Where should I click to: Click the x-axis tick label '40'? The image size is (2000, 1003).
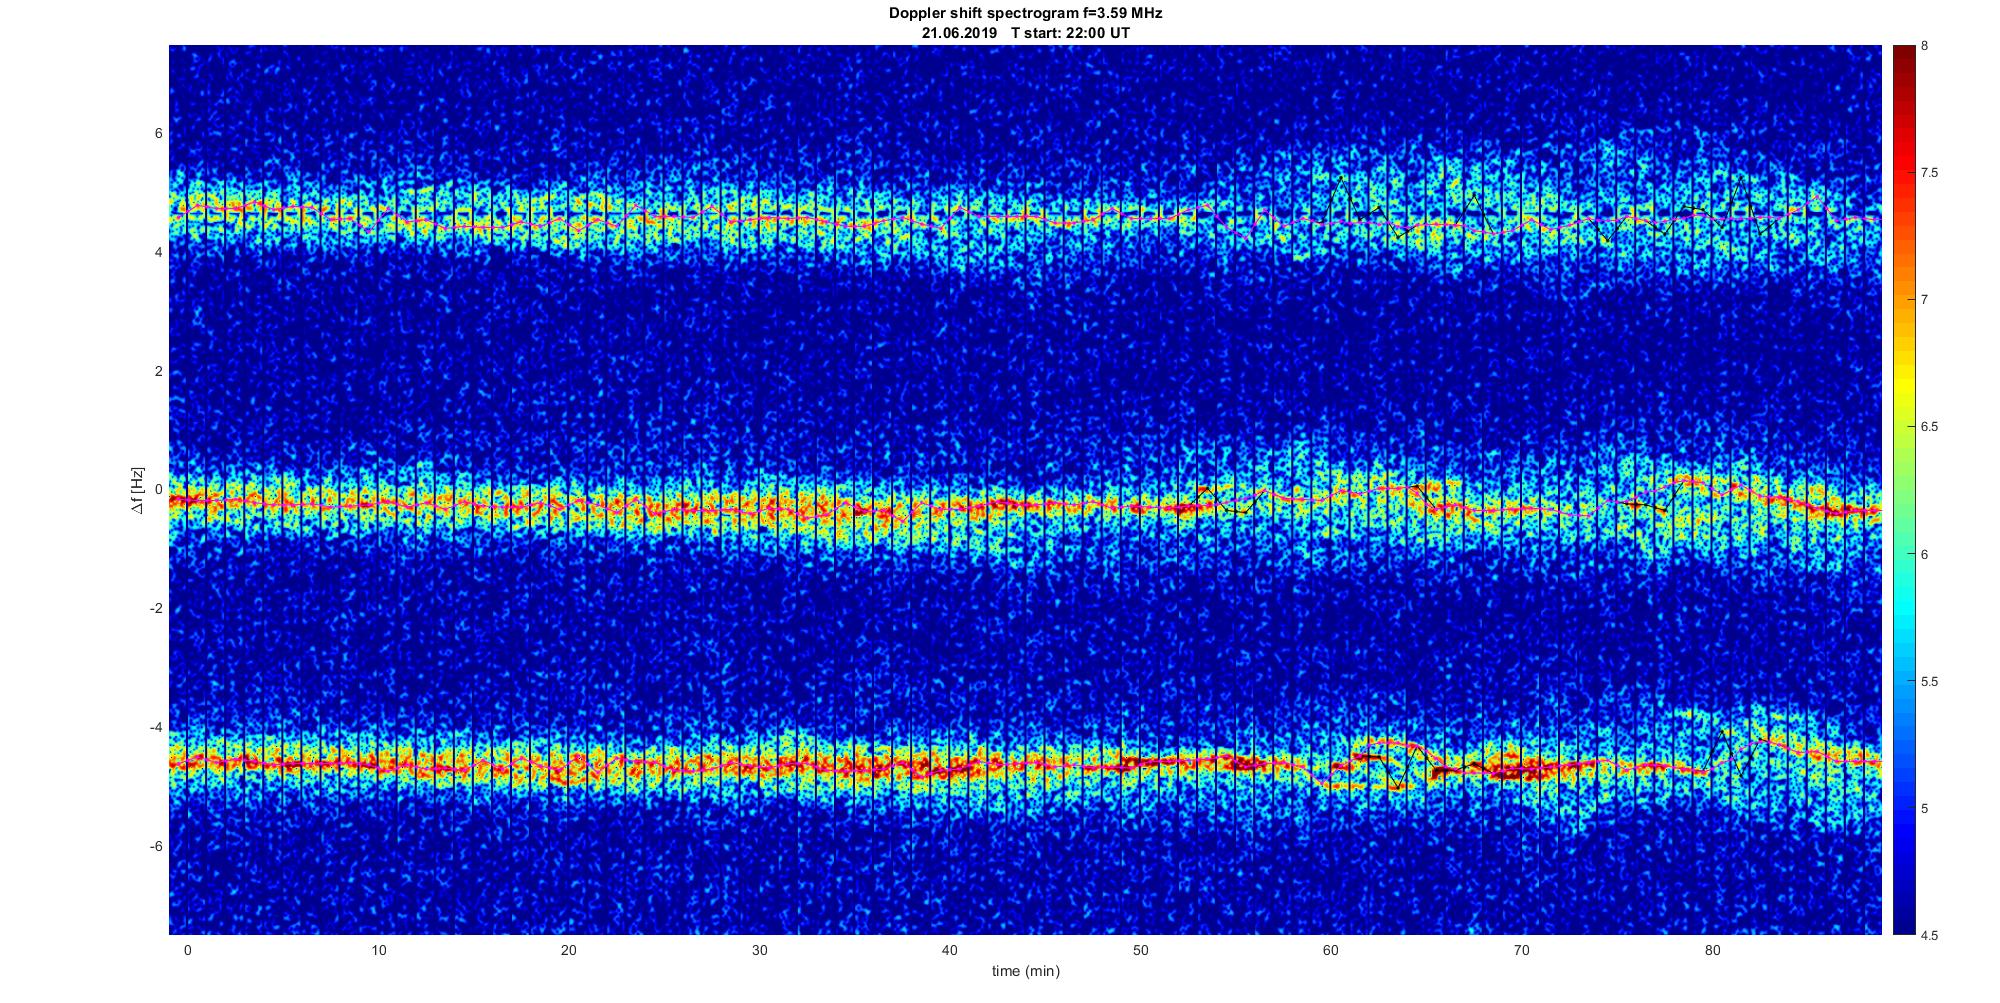[x=950, y=950]
